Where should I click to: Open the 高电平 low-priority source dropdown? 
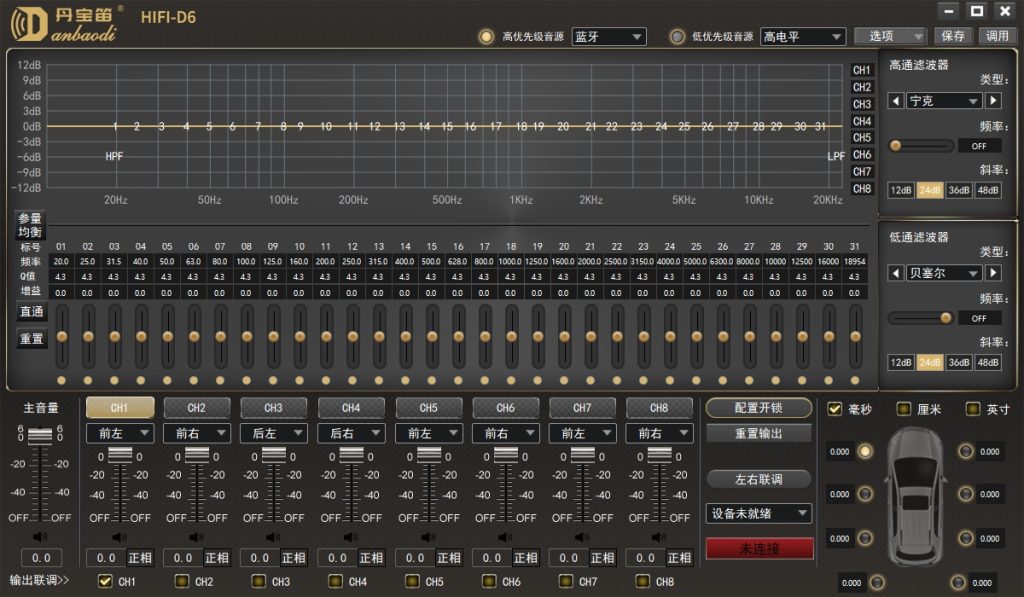[803, 37]
